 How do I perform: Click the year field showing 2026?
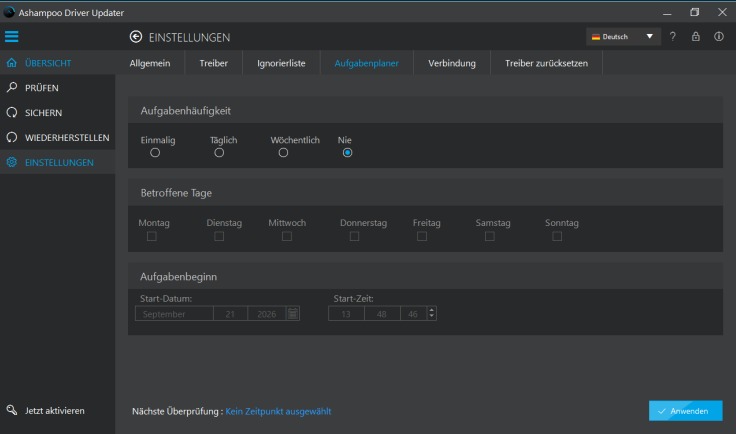[267, 314]
